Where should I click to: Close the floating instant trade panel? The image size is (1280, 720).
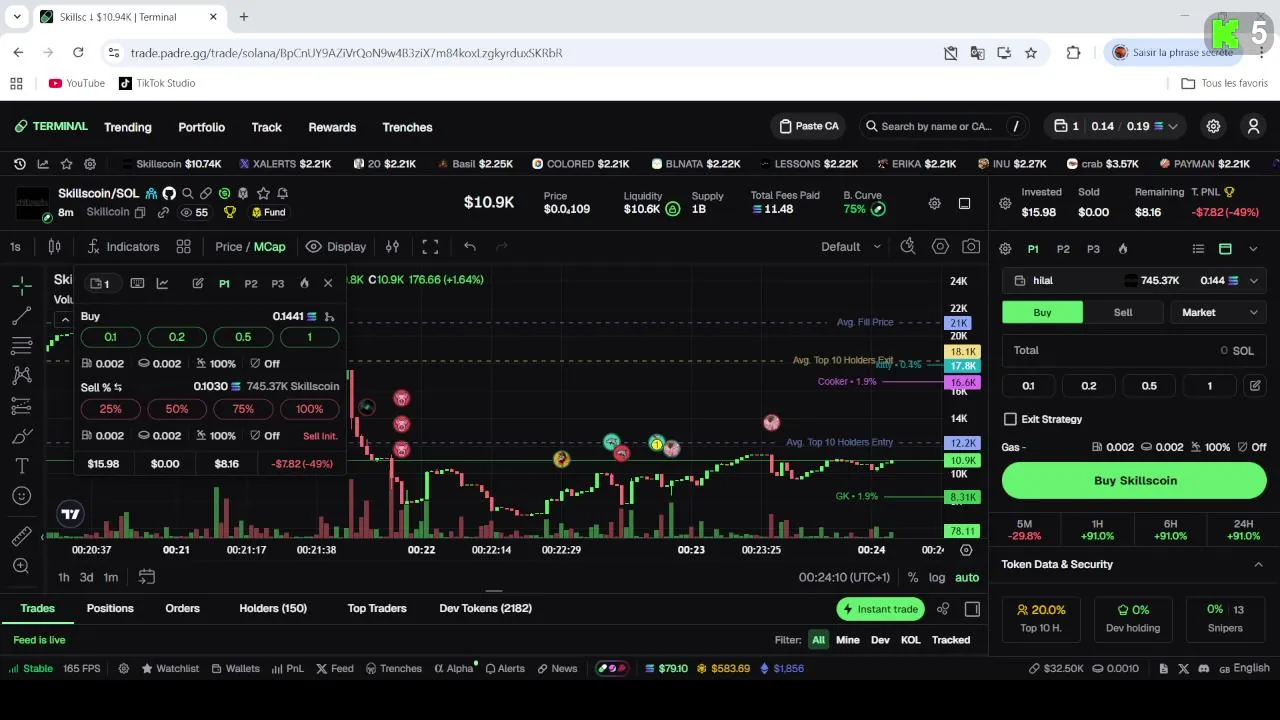(x=328, y=283)
